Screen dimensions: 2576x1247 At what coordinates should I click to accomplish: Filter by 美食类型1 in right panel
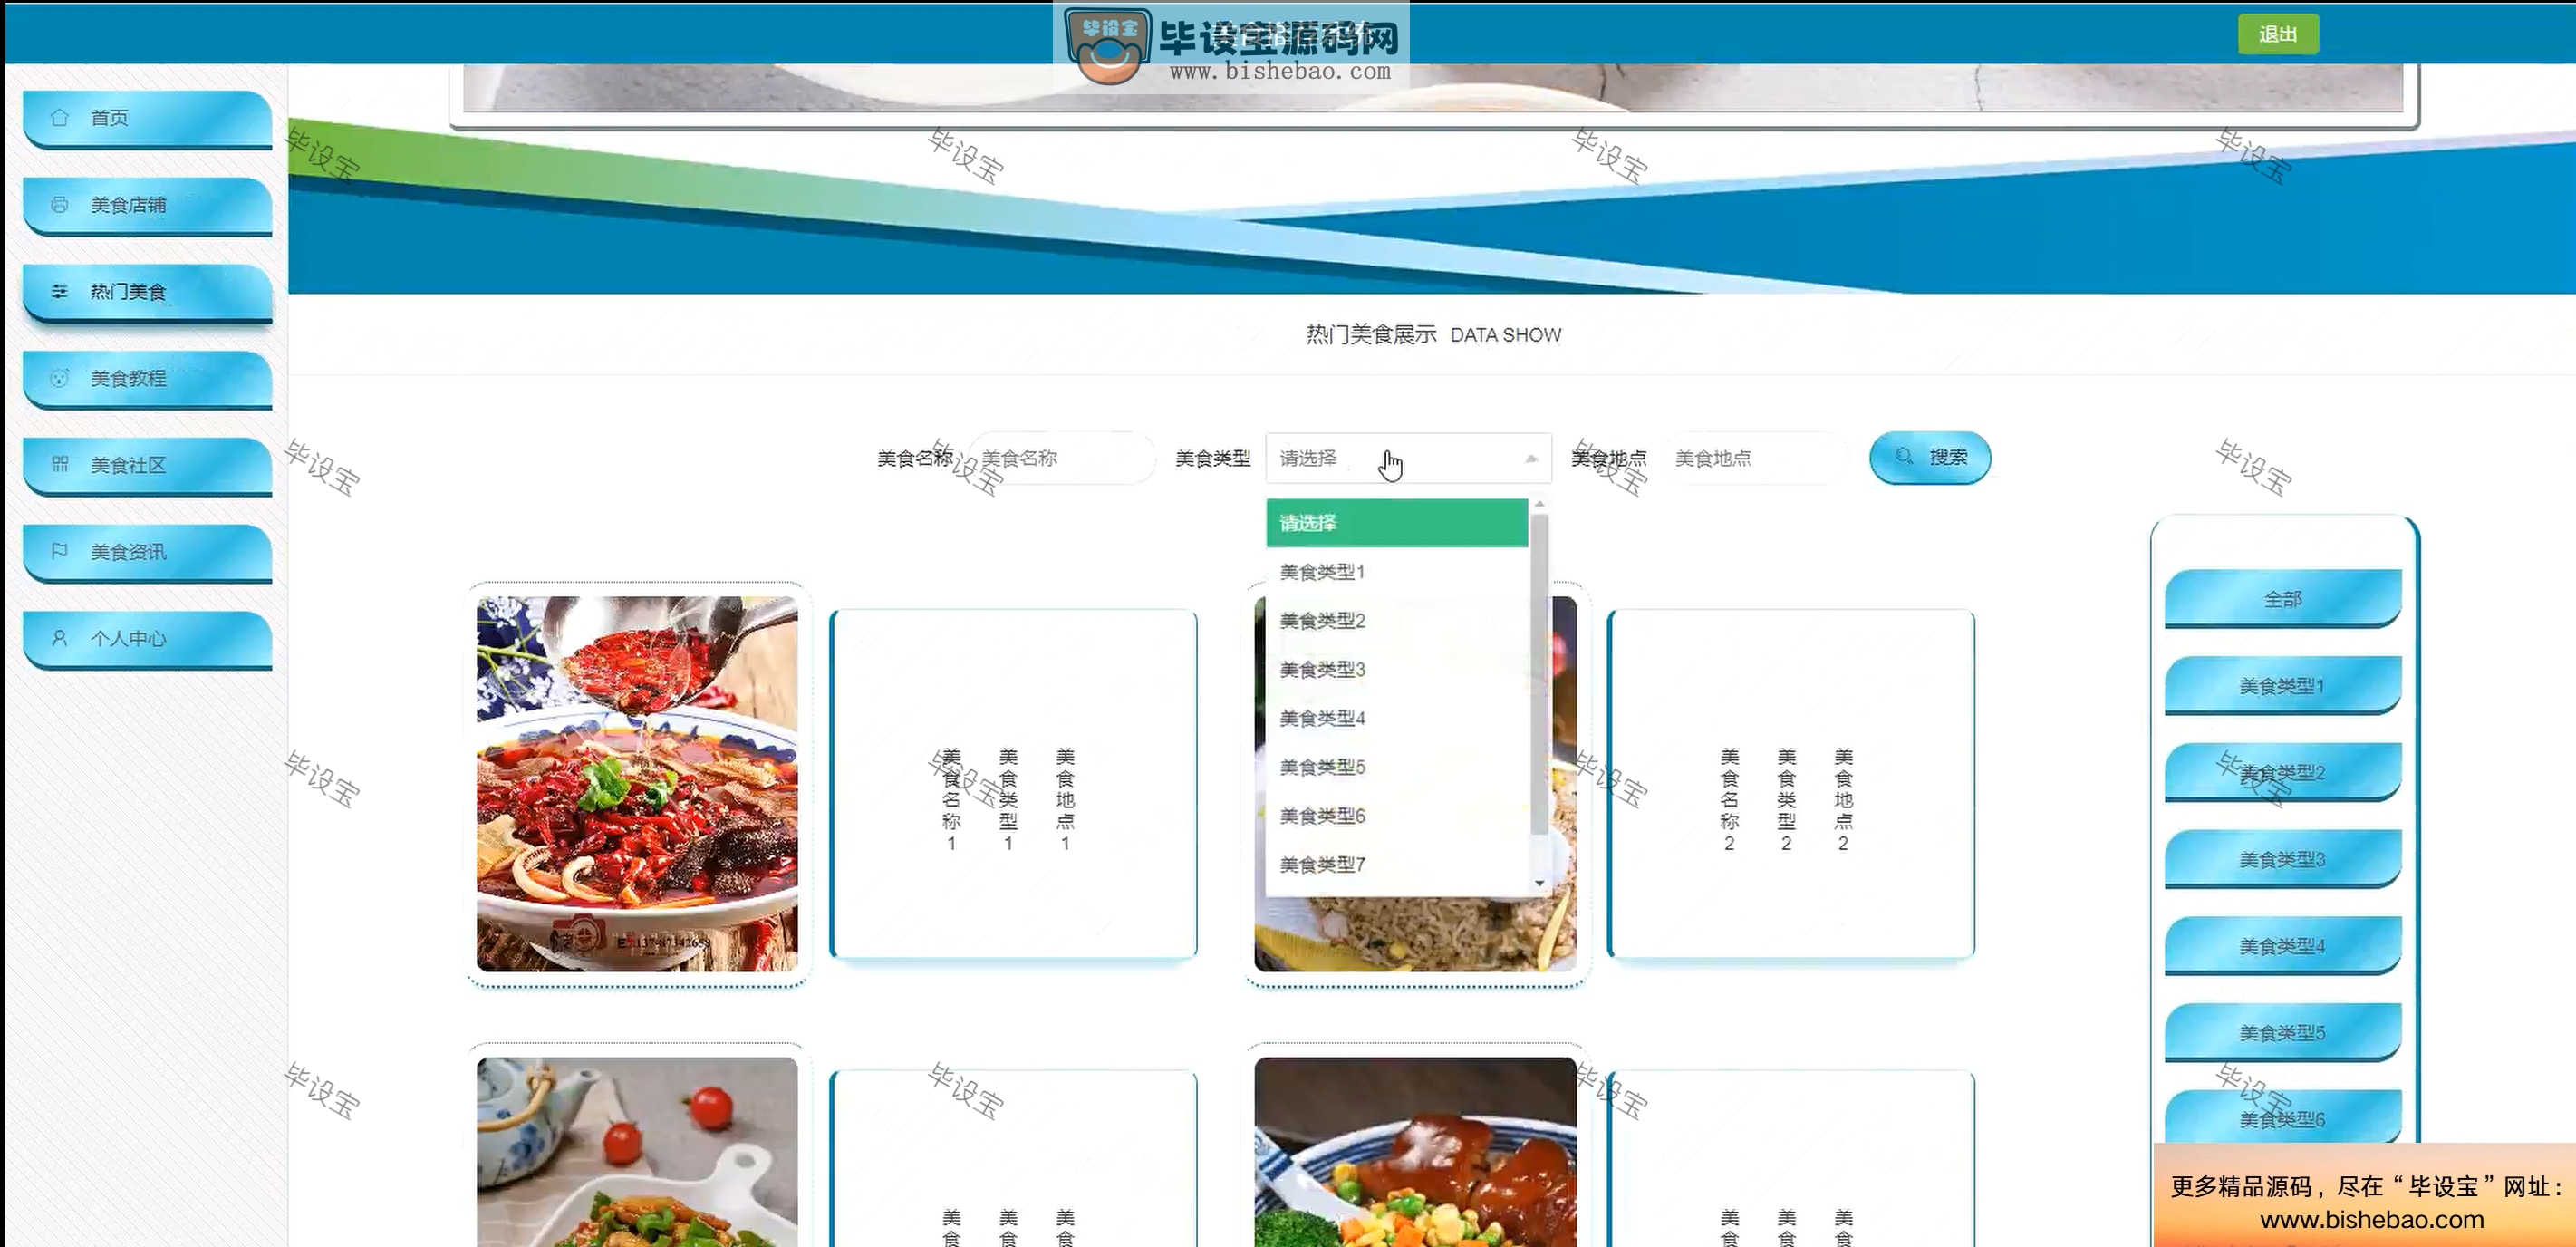(2282, 686)
